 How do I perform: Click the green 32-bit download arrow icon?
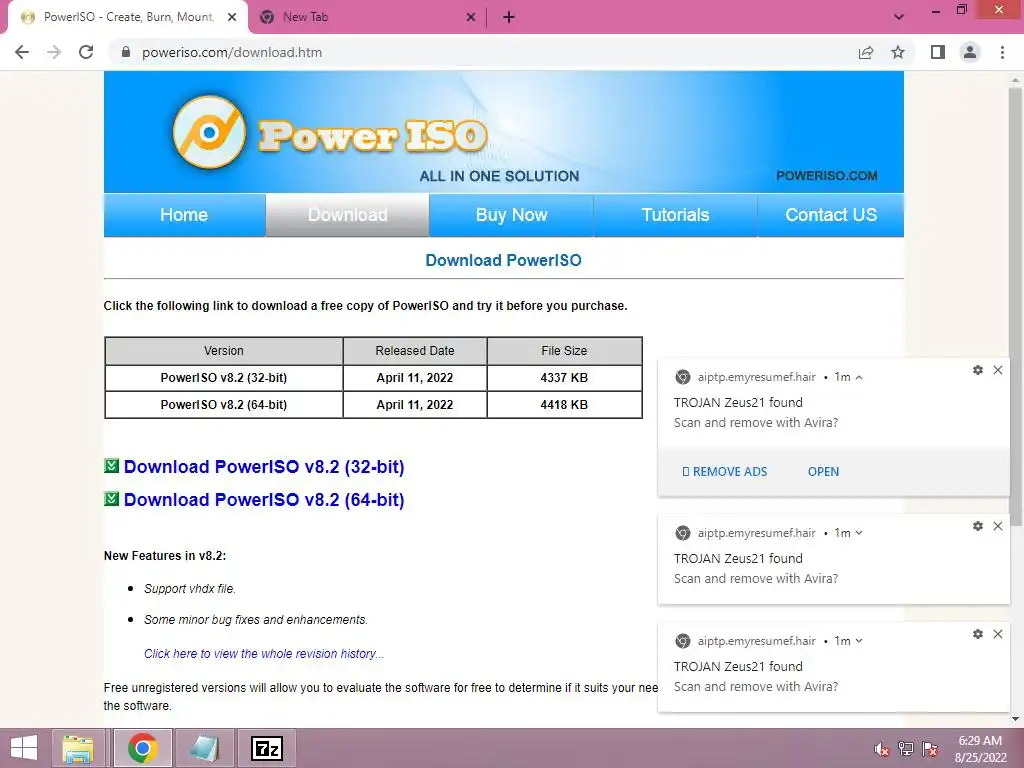[x=112, y=466]
